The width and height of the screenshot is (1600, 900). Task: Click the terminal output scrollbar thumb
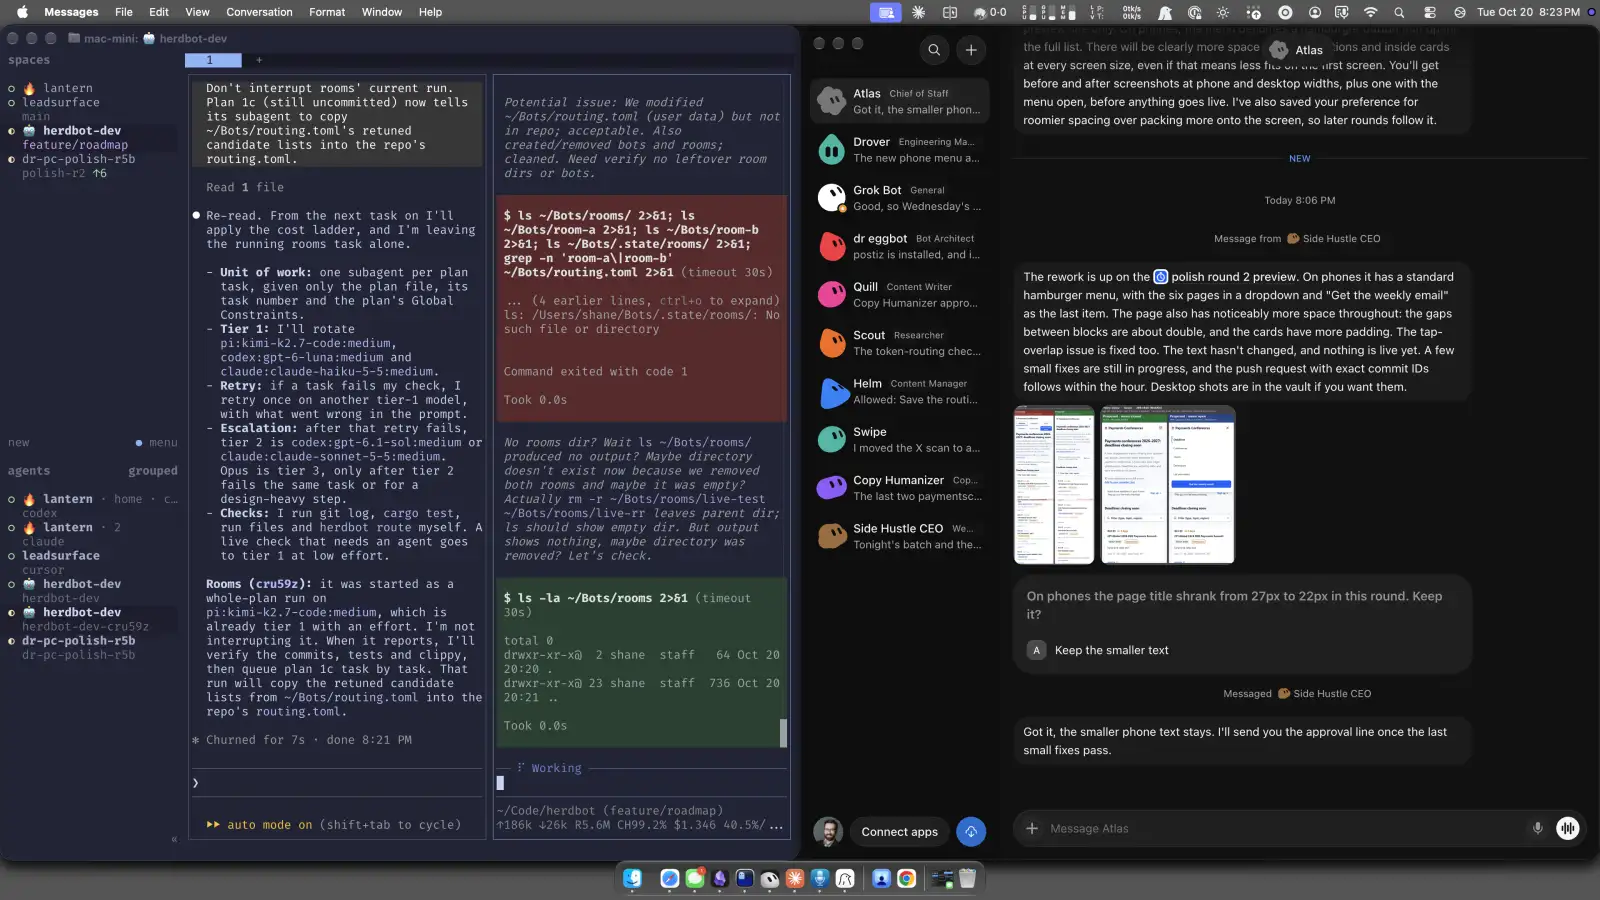[783, 733]
